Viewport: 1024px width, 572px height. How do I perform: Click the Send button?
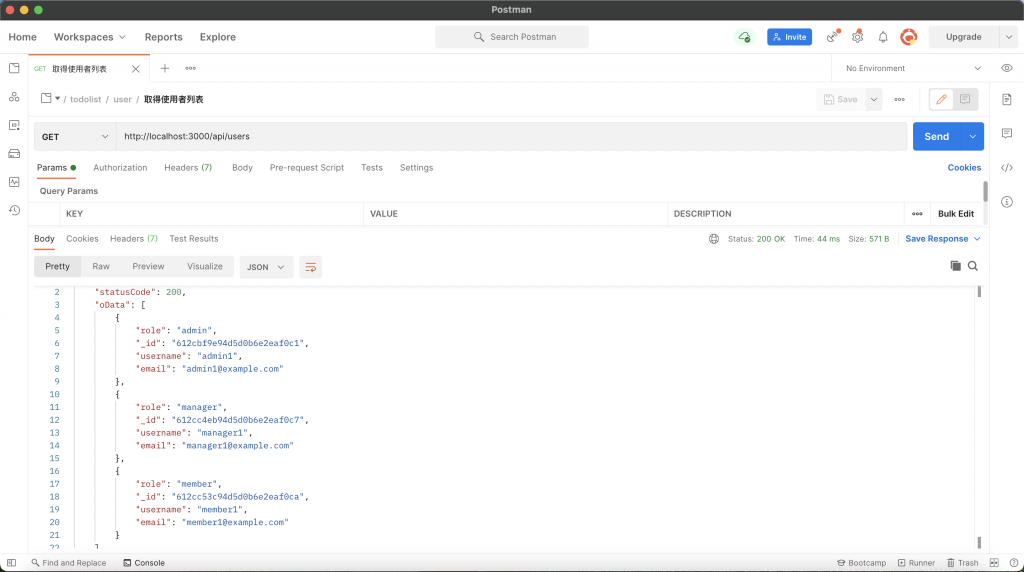[936, 136]
